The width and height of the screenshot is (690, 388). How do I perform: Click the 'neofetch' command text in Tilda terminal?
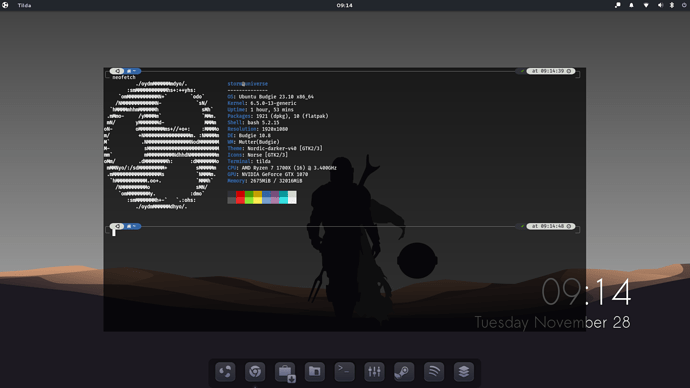124,77
